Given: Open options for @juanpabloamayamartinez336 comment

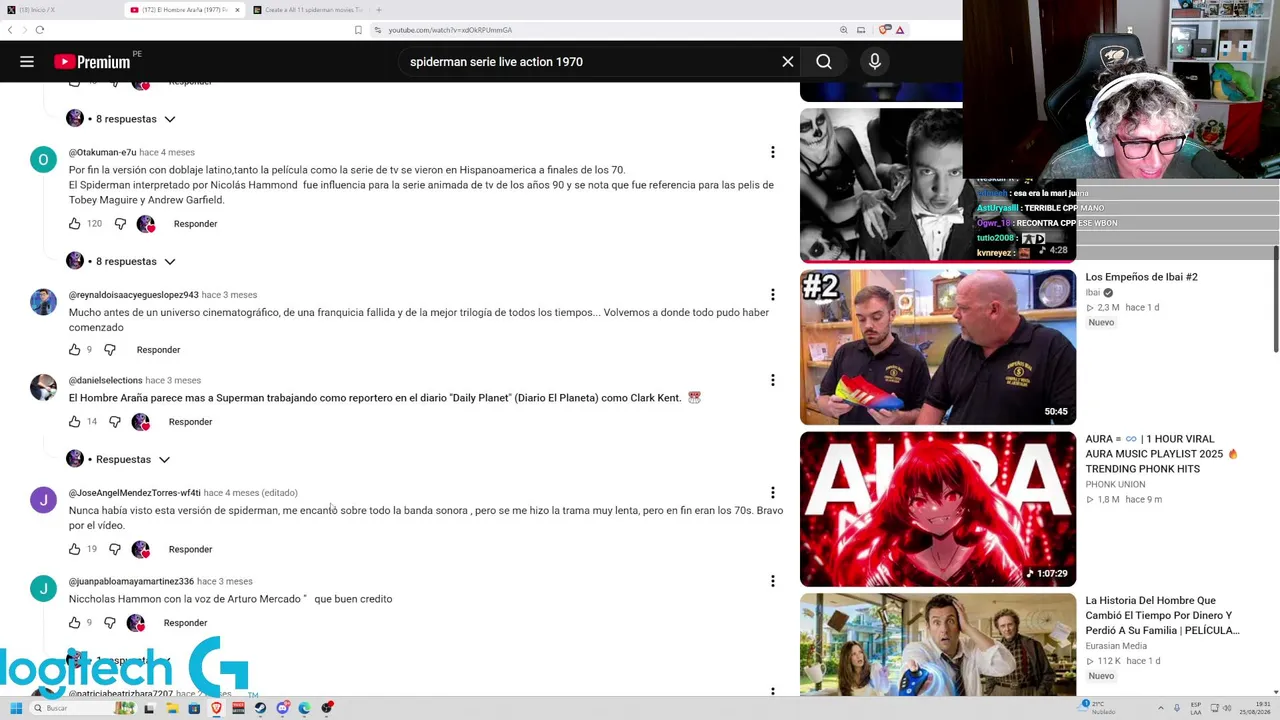Looking at the screenshot, I should (772, 581).
